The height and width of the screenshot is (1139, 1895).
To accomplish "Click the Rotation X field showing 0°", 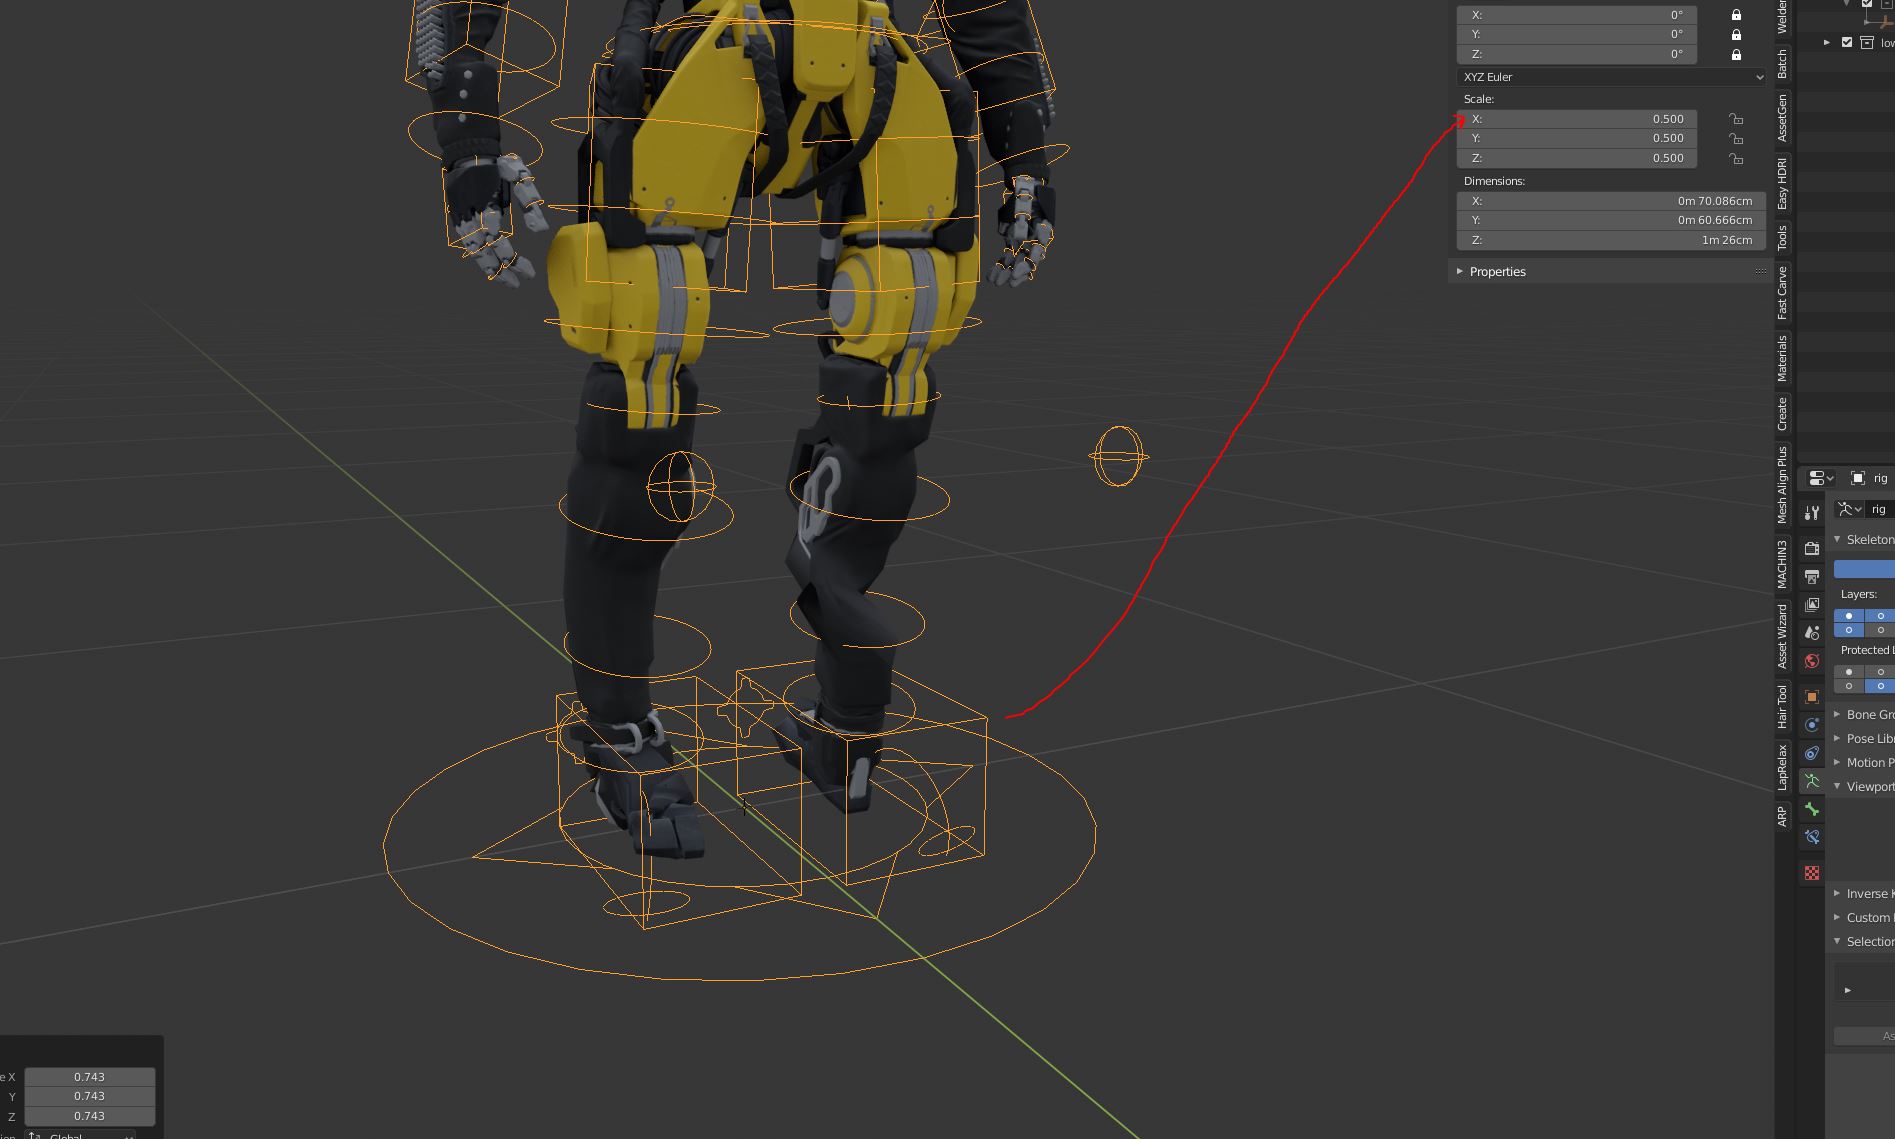I will [1576, 15].
